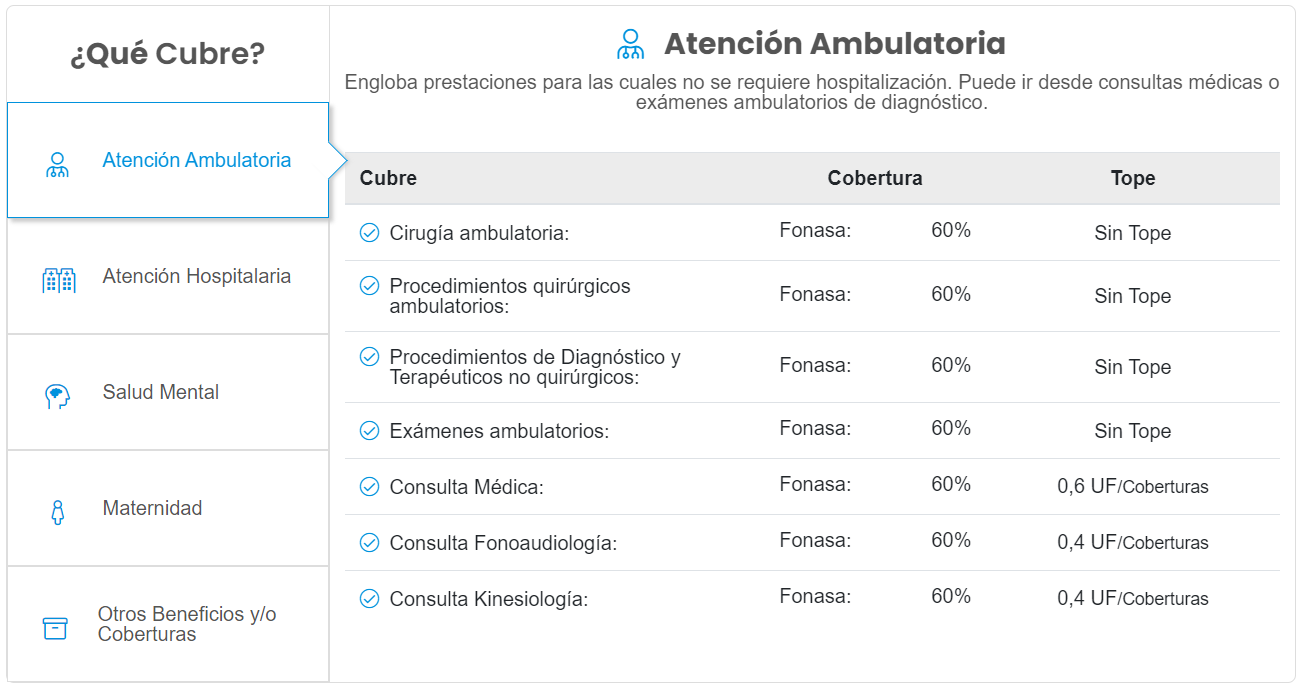Screen dimensions: 1302x688
Task: Click check mark for Consulta Fonoaudiología
Action: click(369, 543)
